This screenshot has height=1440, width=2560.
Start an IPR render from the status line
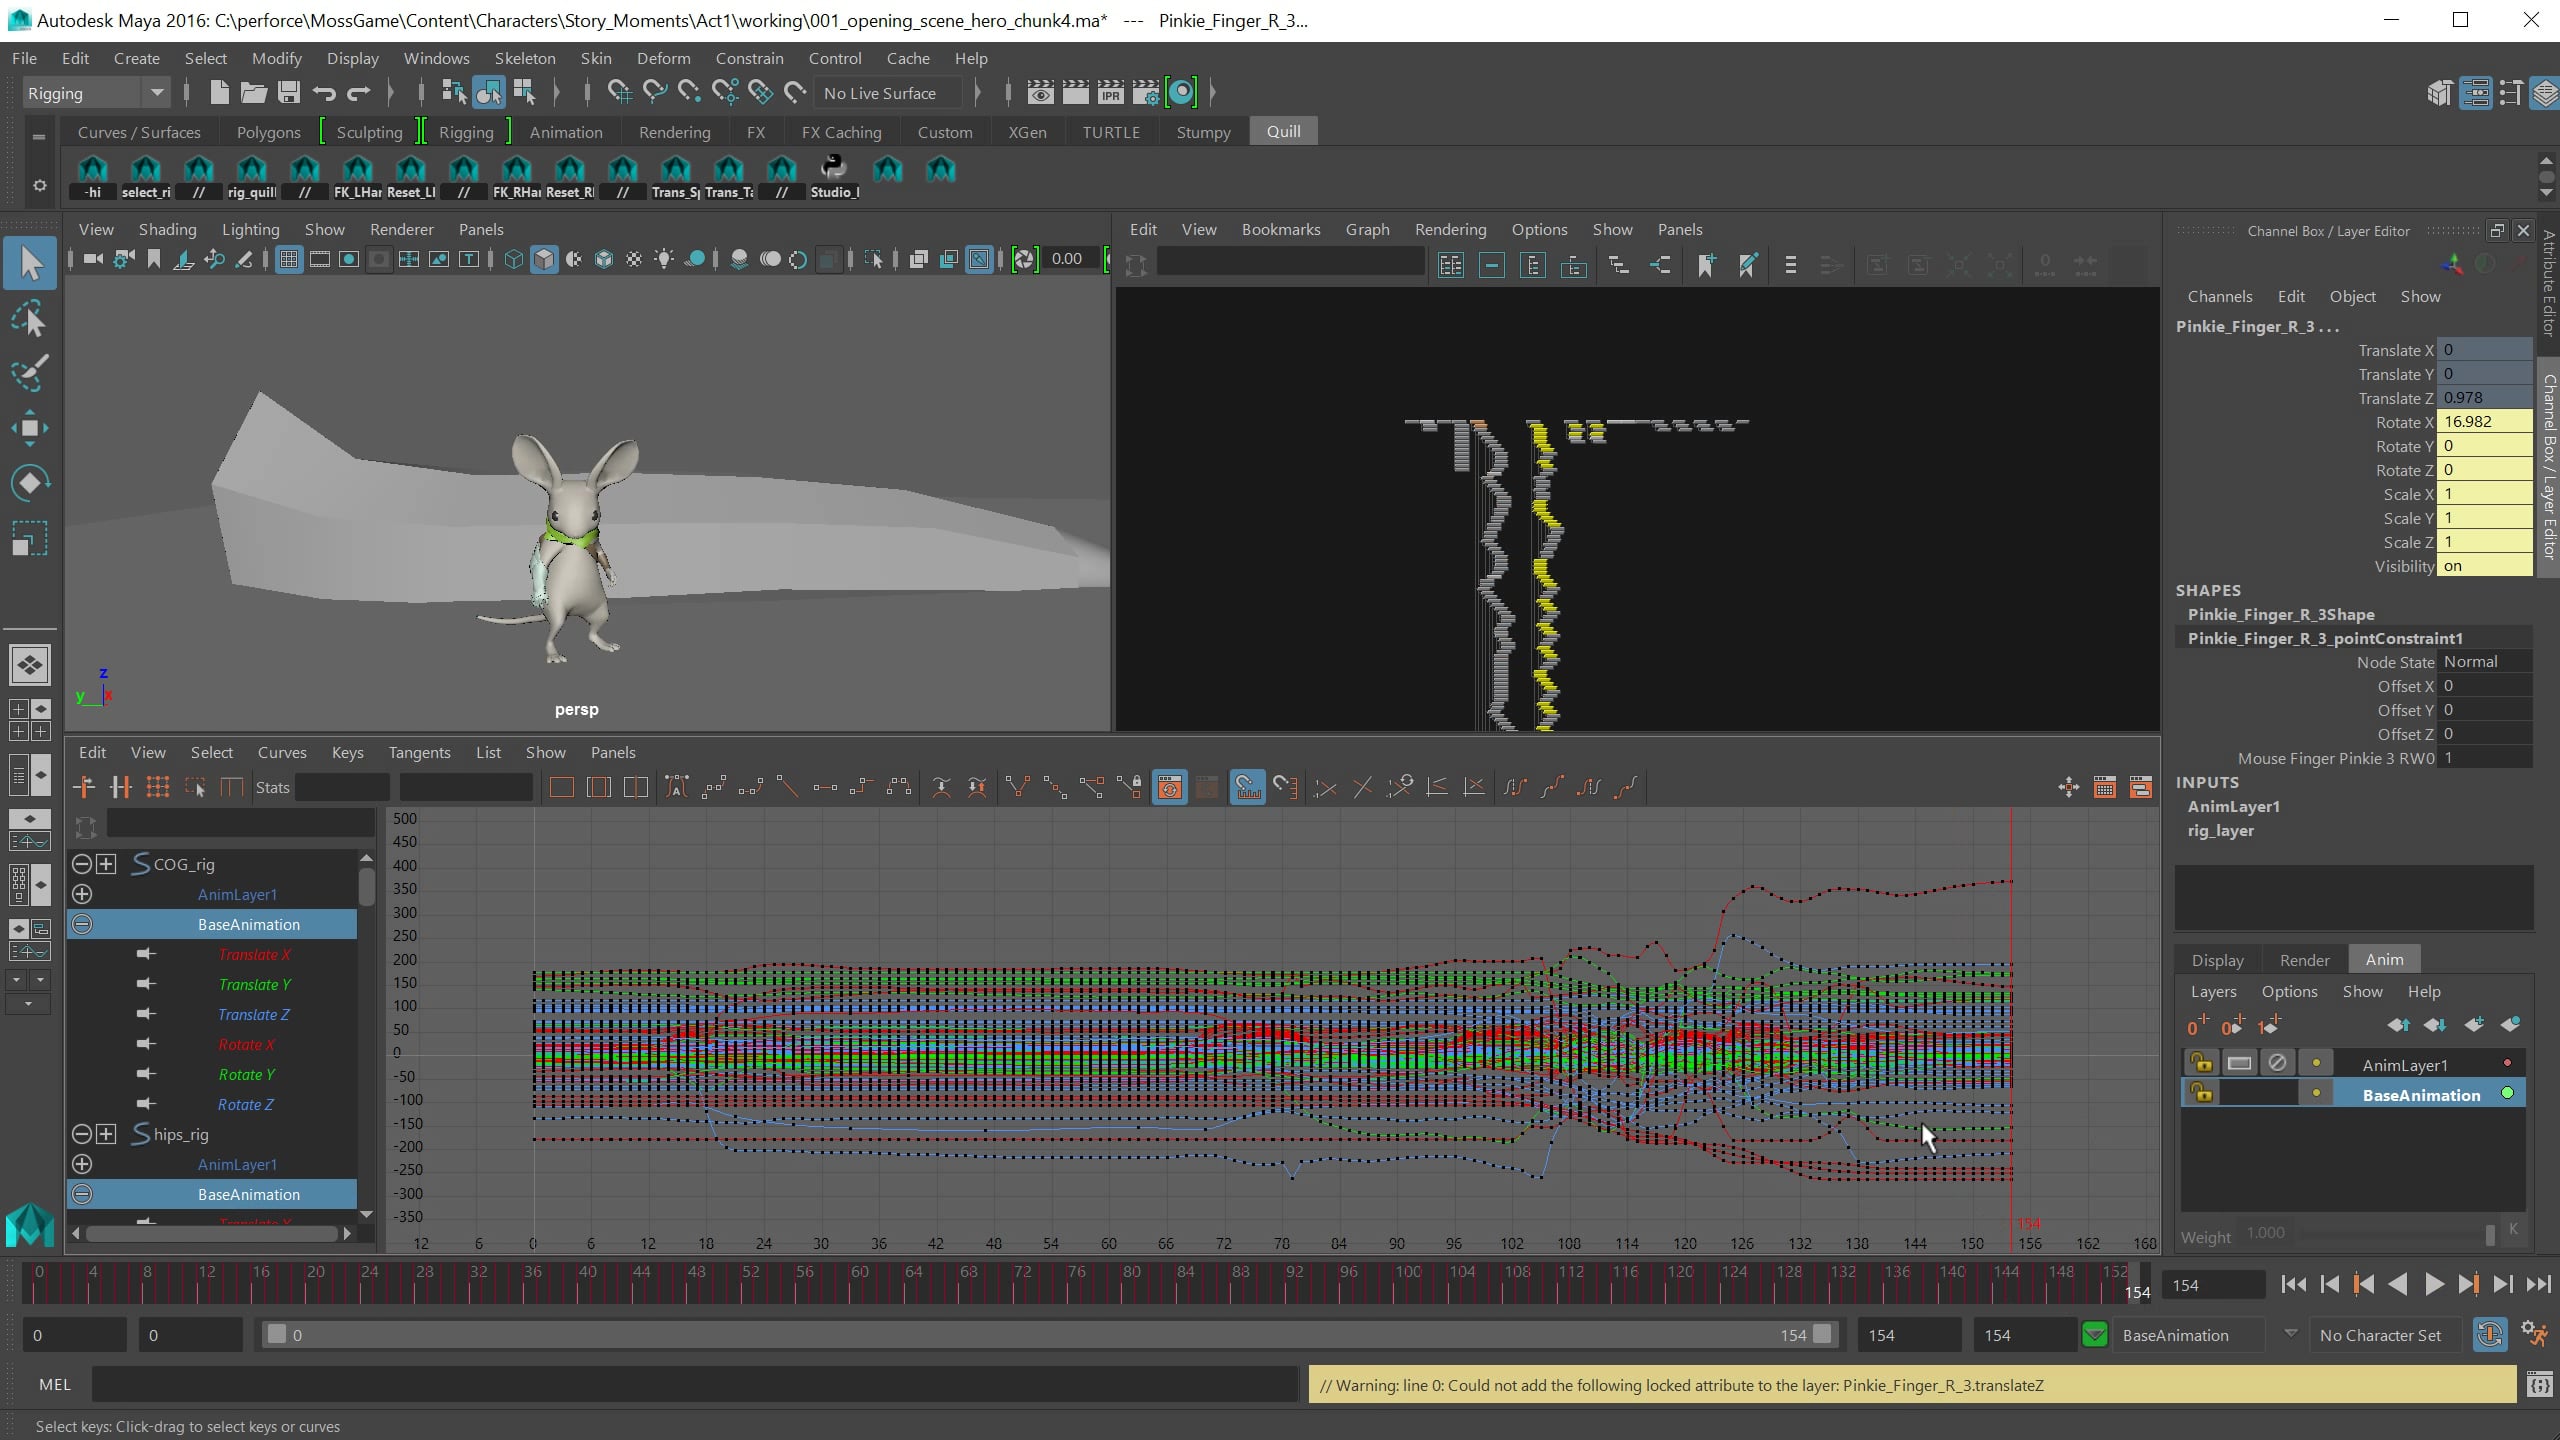point(1110,92)
